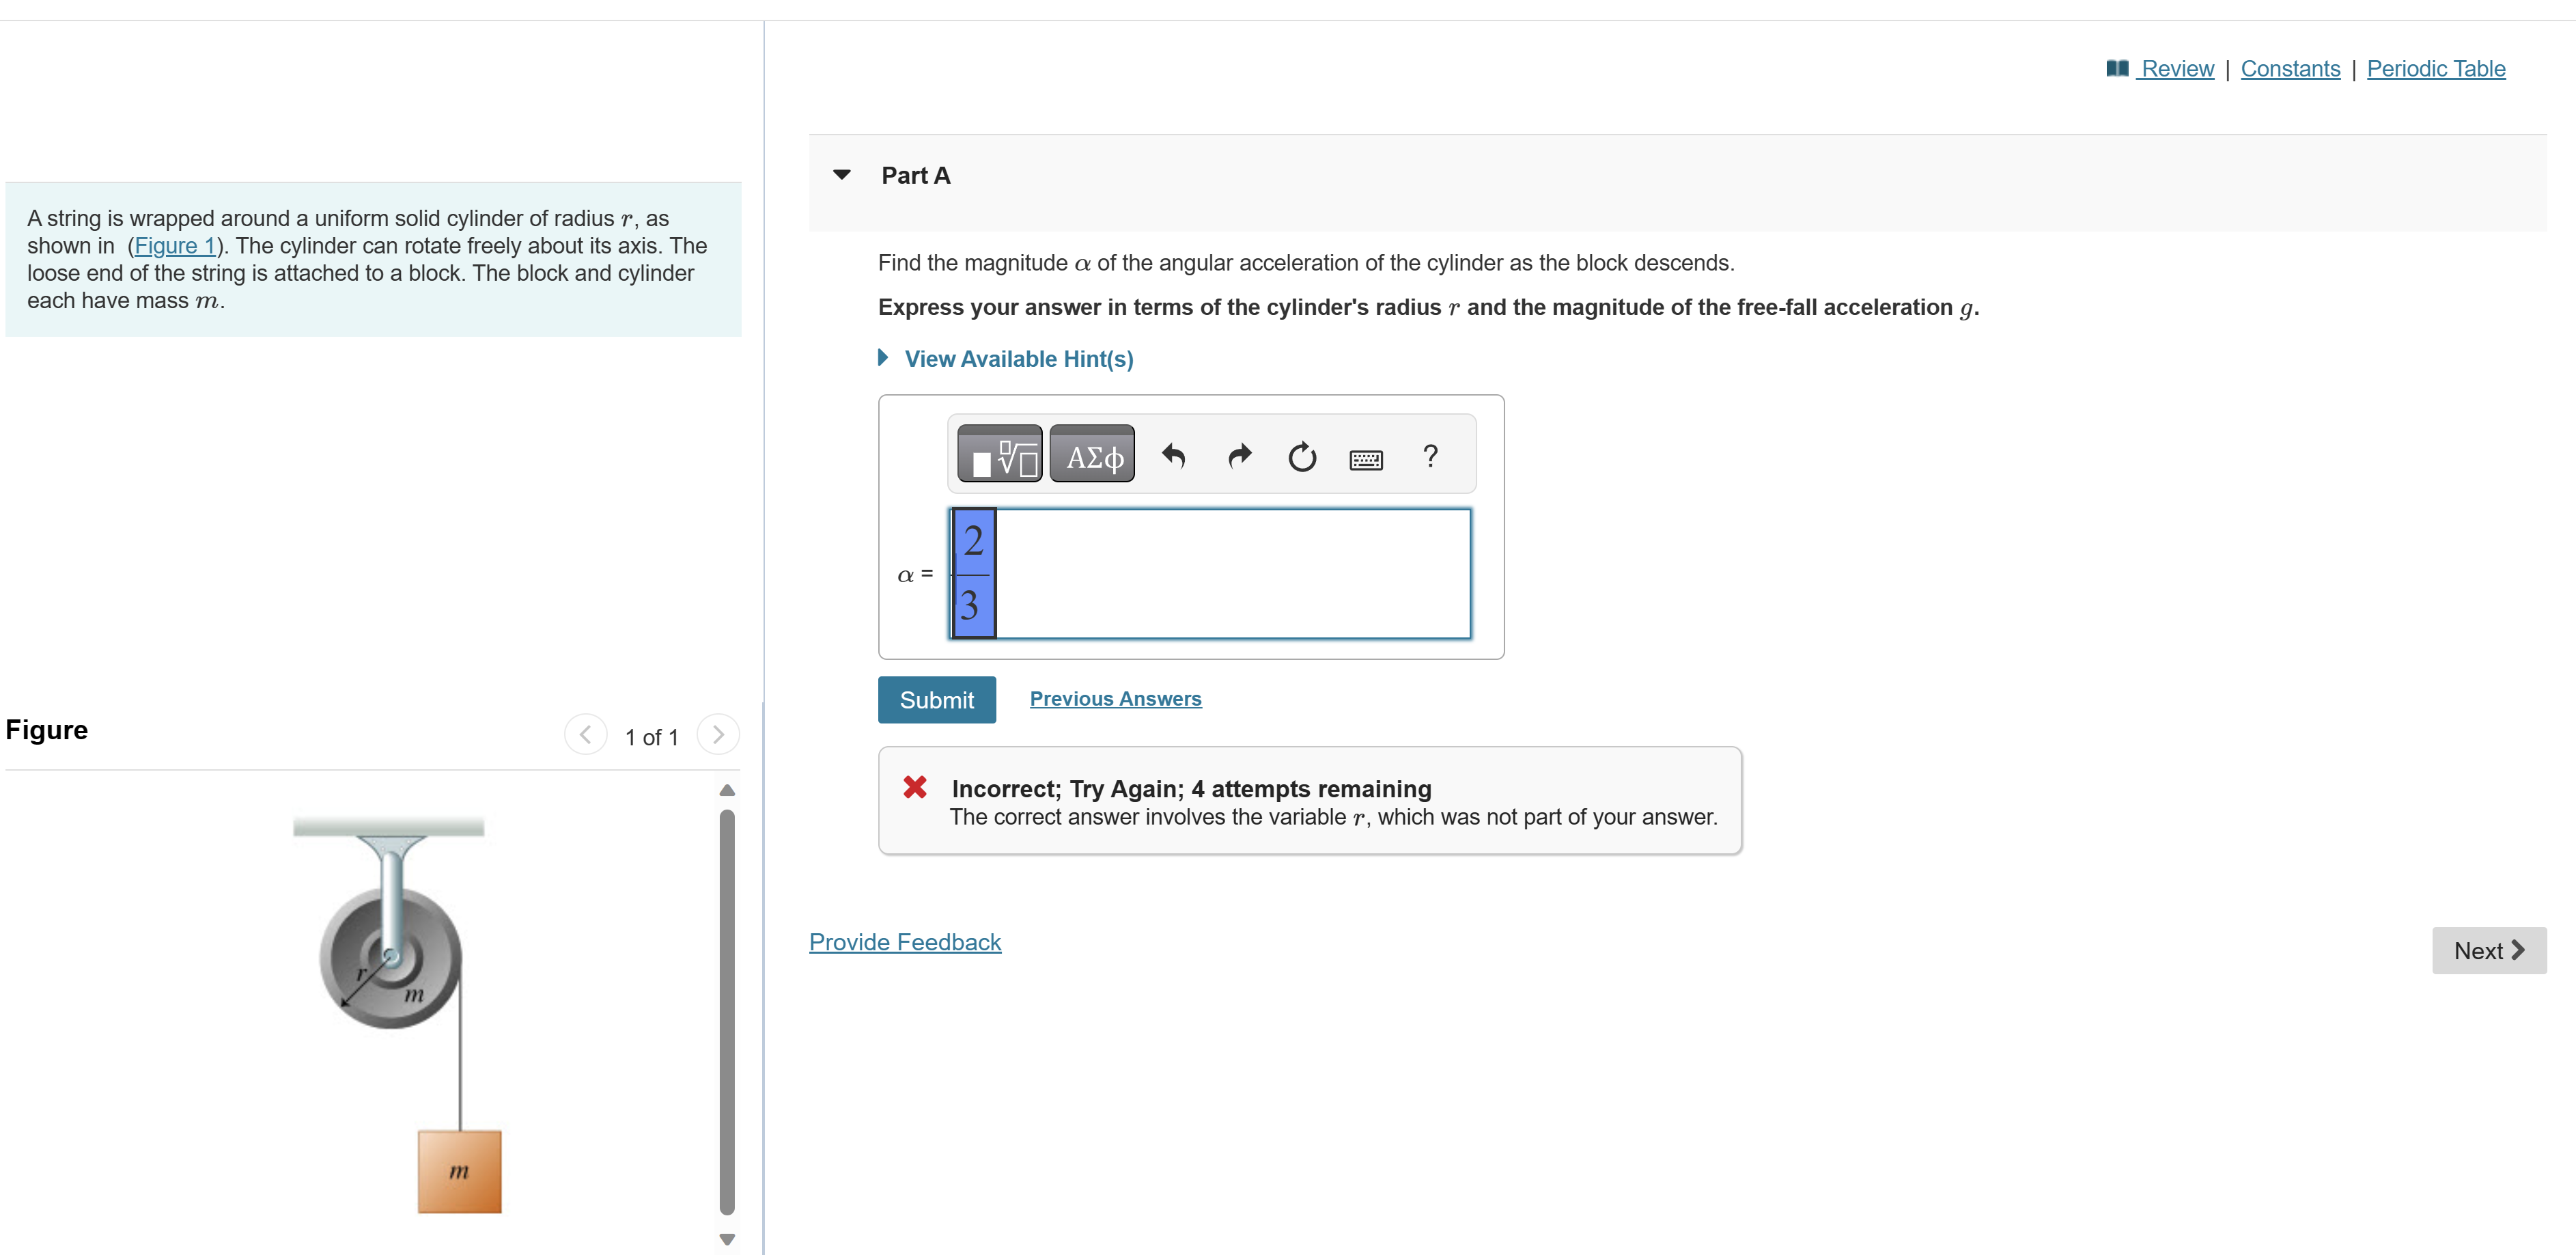Open the math templates (fraction/root) button
Viewport: 2576px width, 1255px height.
tap(999, 455)
